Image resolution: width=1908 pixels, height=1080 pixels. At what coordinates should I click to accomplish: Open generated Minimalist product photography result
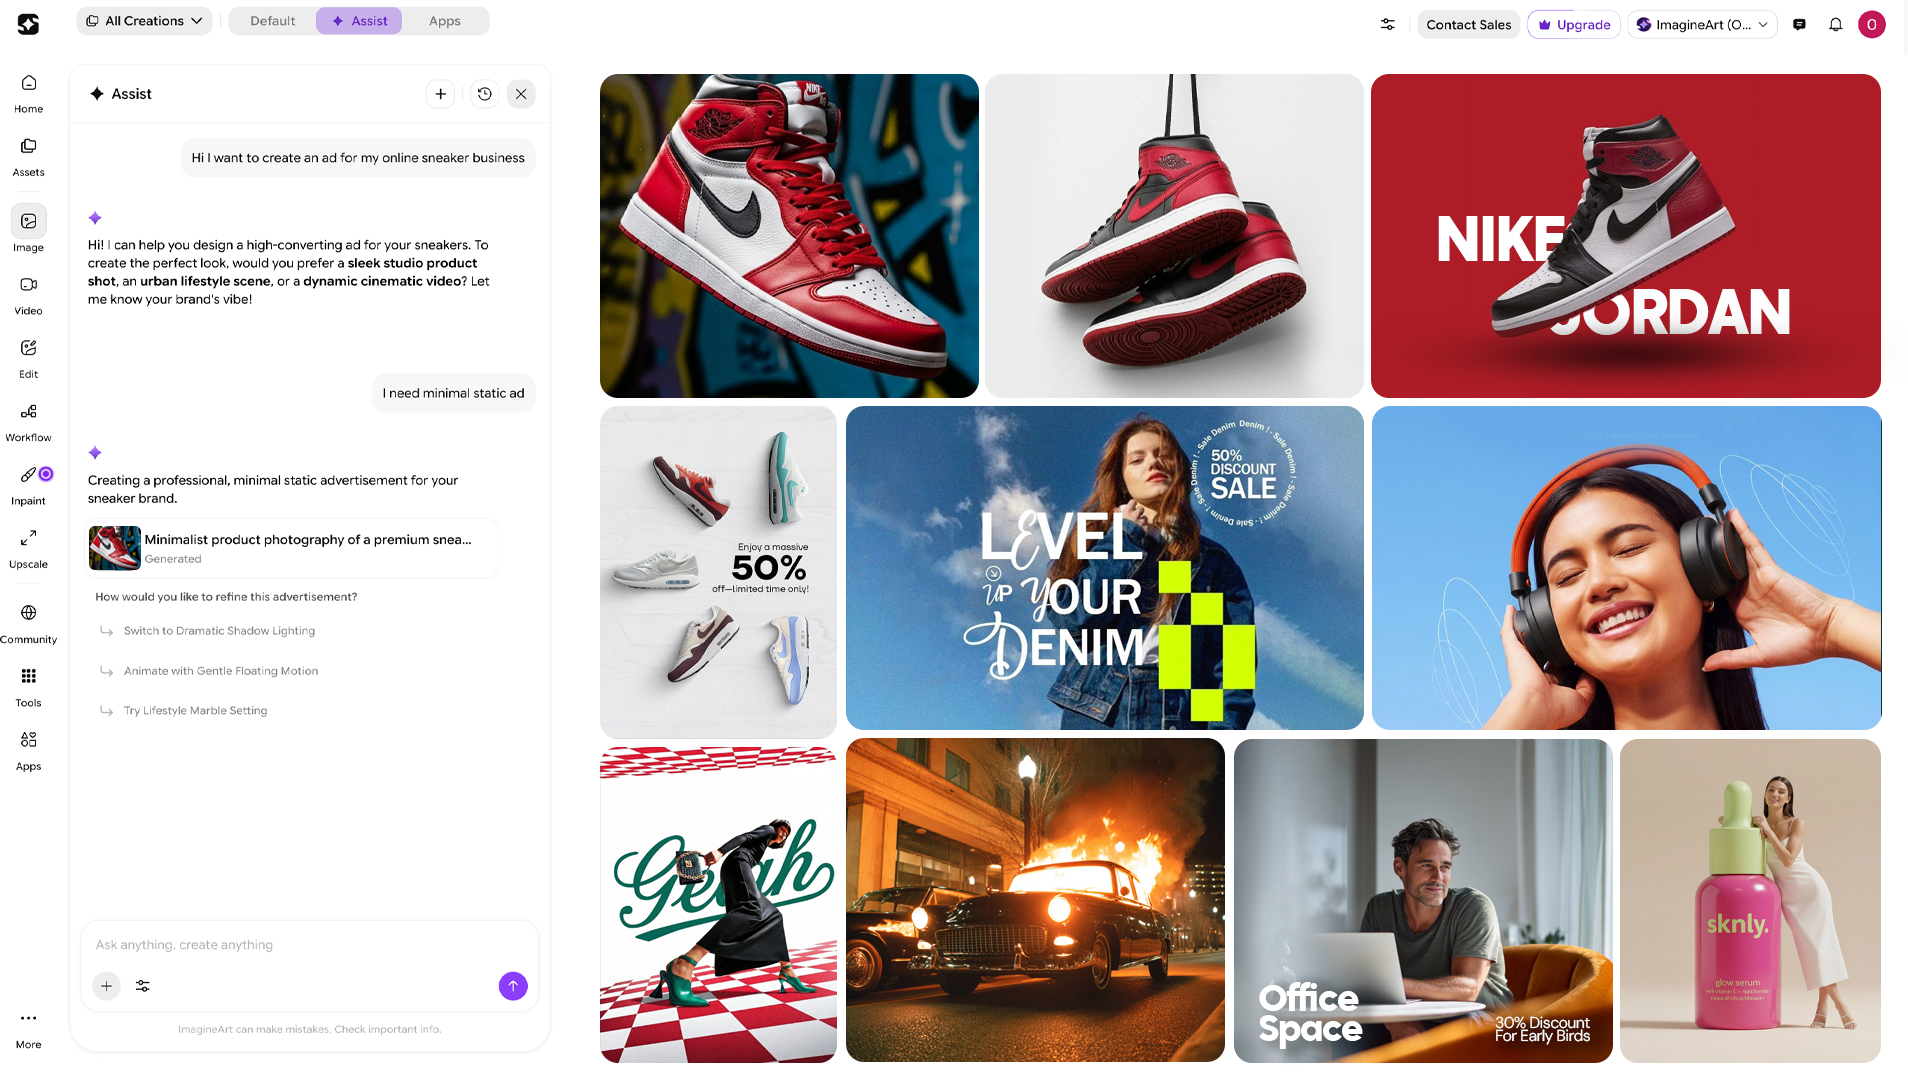[293, 548]
